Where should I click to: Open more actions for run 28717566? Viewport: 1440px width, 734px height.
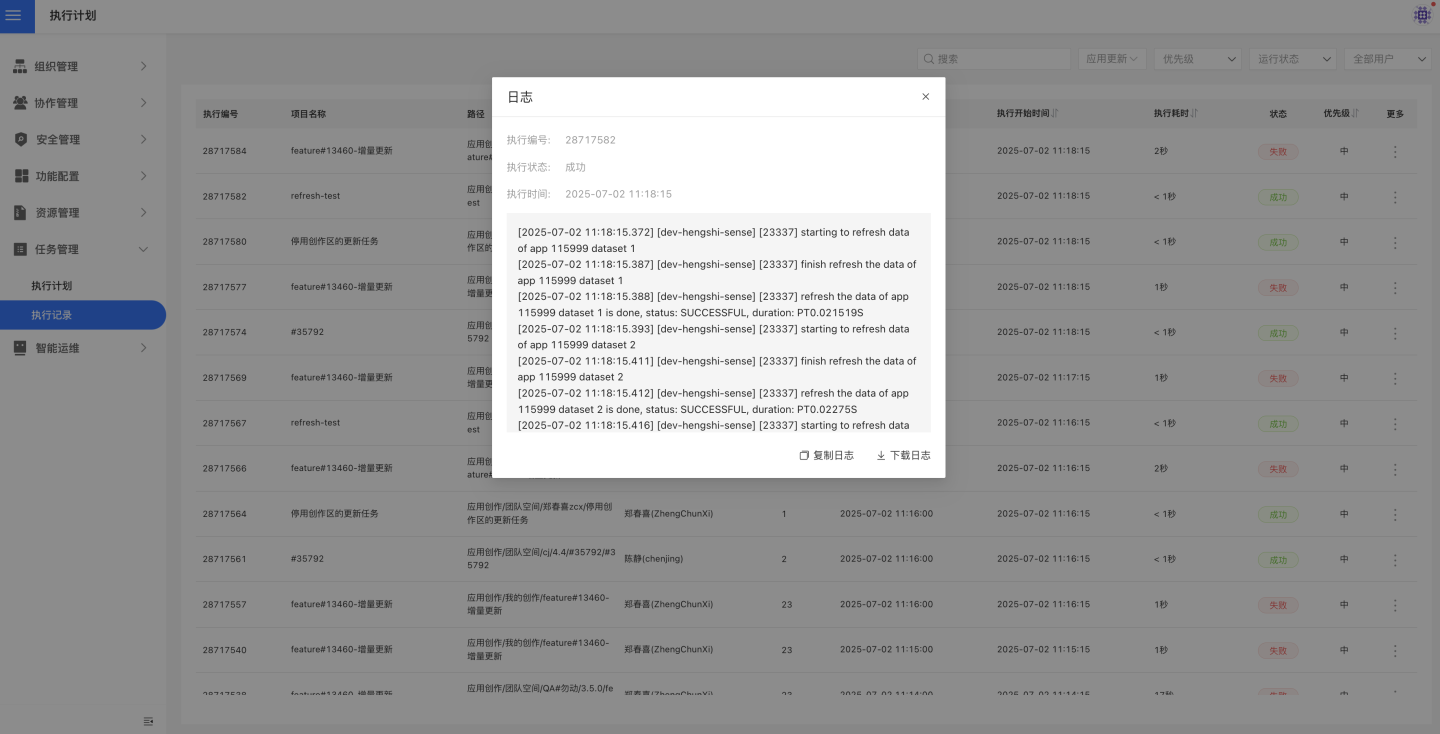pyautogui.click(x=1395, y=468)
